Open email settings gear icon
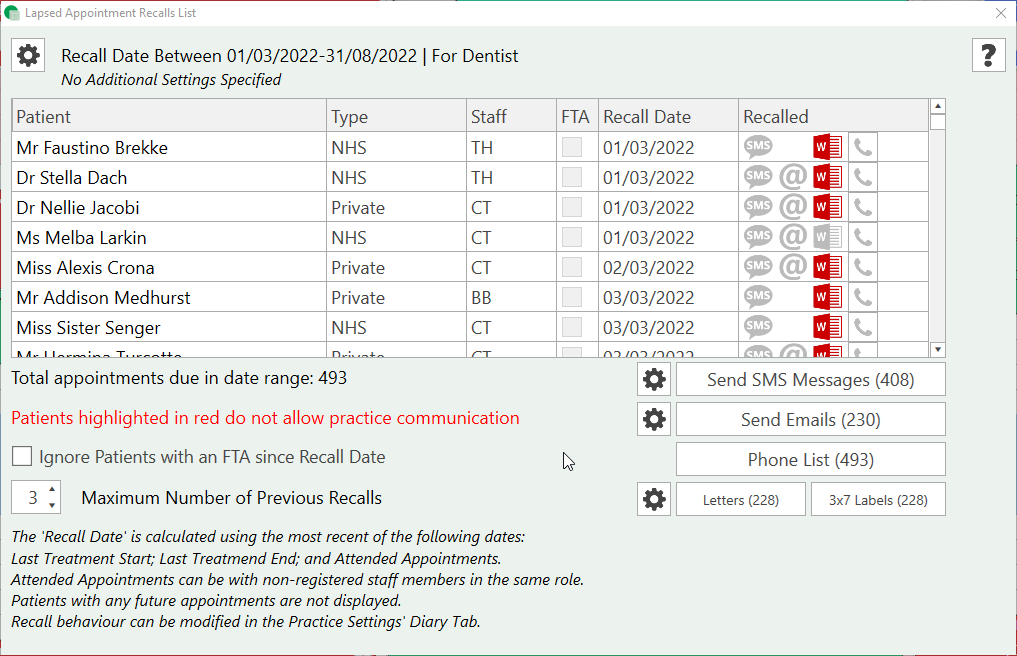Screen dimensions: 1017x656 (654, 420)
